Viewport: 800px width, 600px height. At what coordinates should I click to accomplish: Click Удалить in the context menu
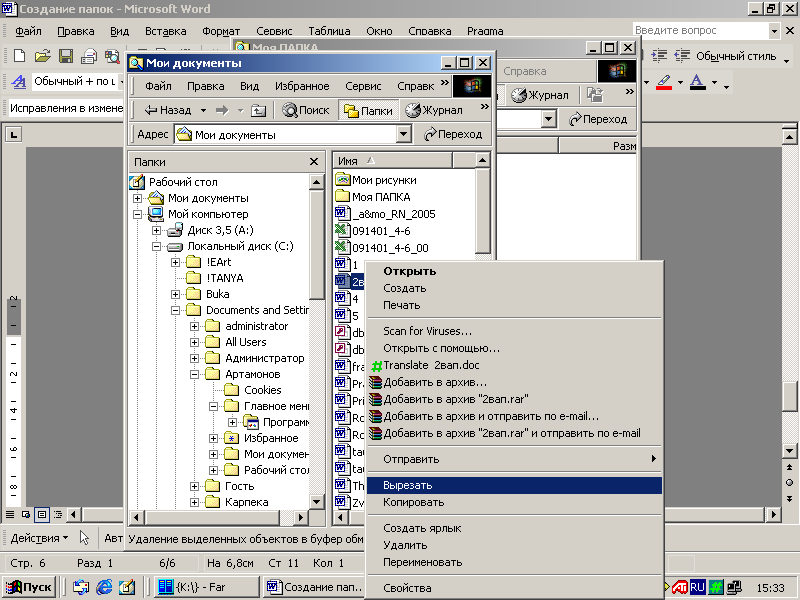pyautogui.click(x=514, y=545)
